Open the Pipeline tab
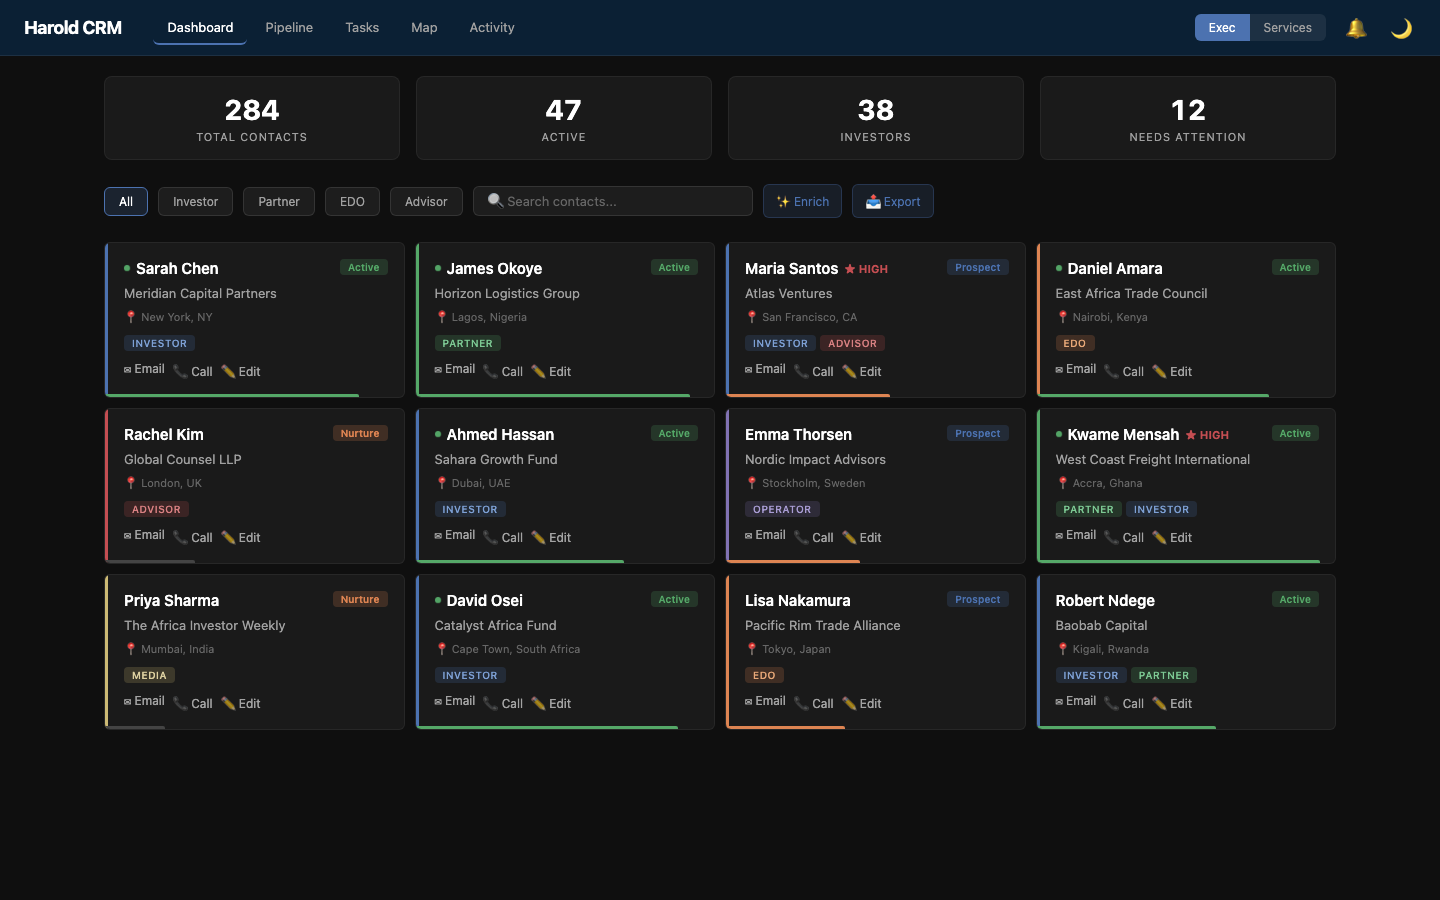Screen dimensions: 1440x900 [x=289, y=27]
